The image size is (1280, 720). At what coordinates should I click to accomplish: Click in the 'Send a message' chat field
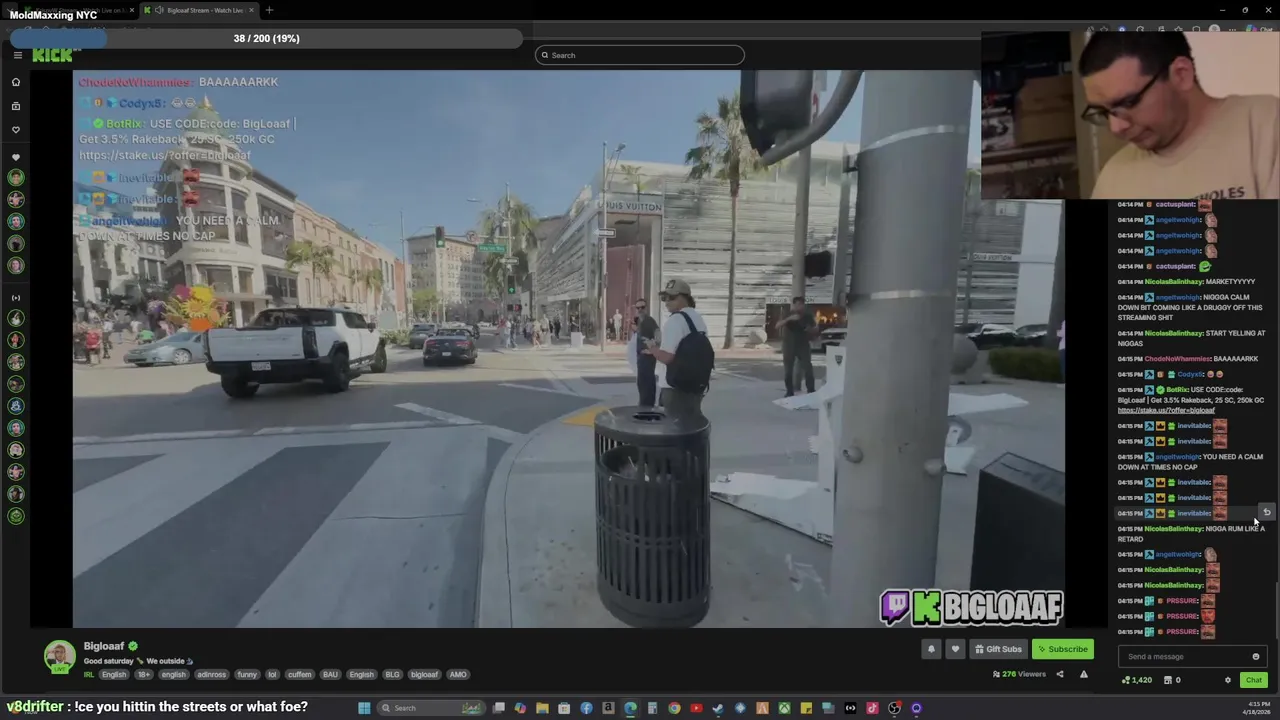coord(1185,656)
